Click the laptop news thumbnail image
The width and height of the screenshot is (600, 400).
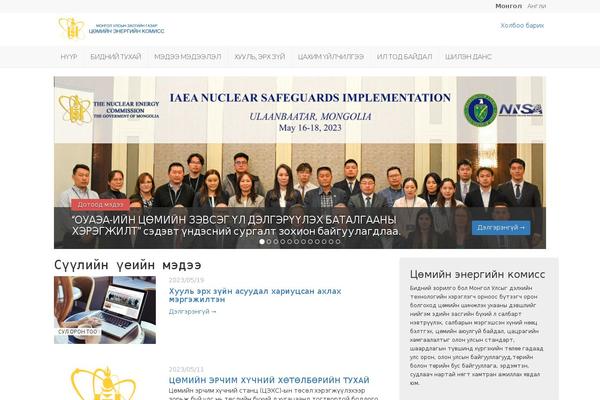(105, 310)
